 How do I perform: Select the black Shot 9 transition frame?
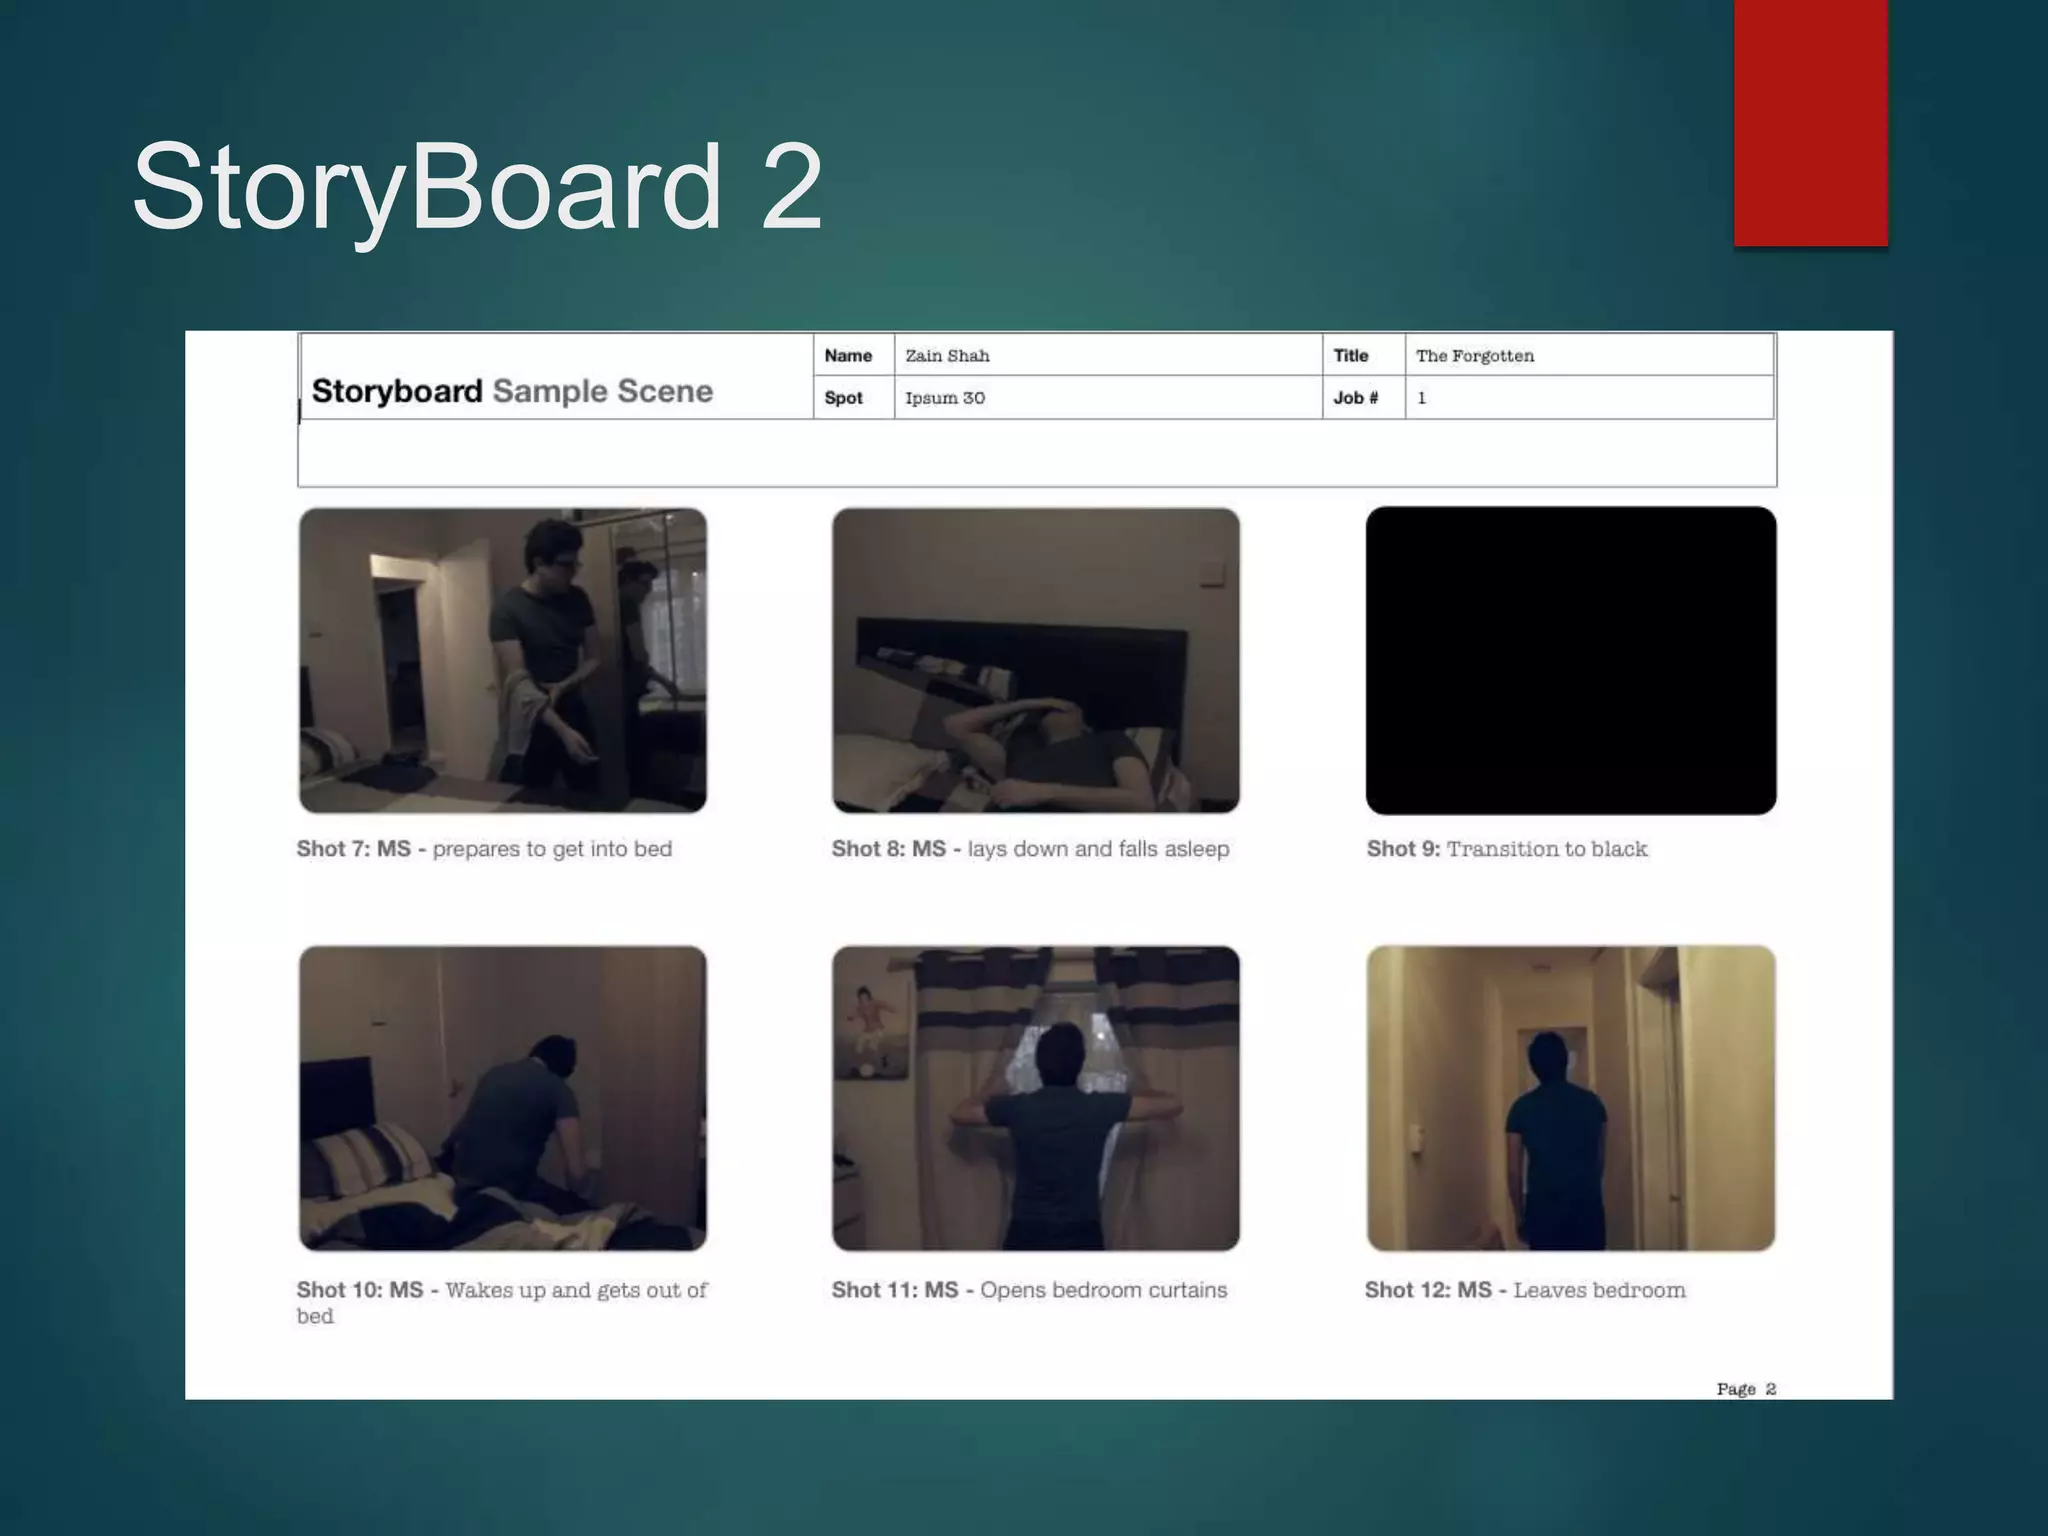pos(1571,660)
